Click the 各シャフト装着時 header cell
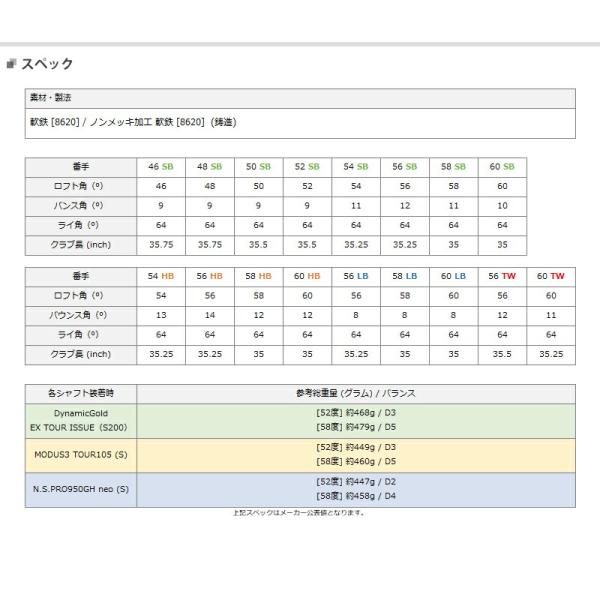600x600 pixels. [80, 391]
